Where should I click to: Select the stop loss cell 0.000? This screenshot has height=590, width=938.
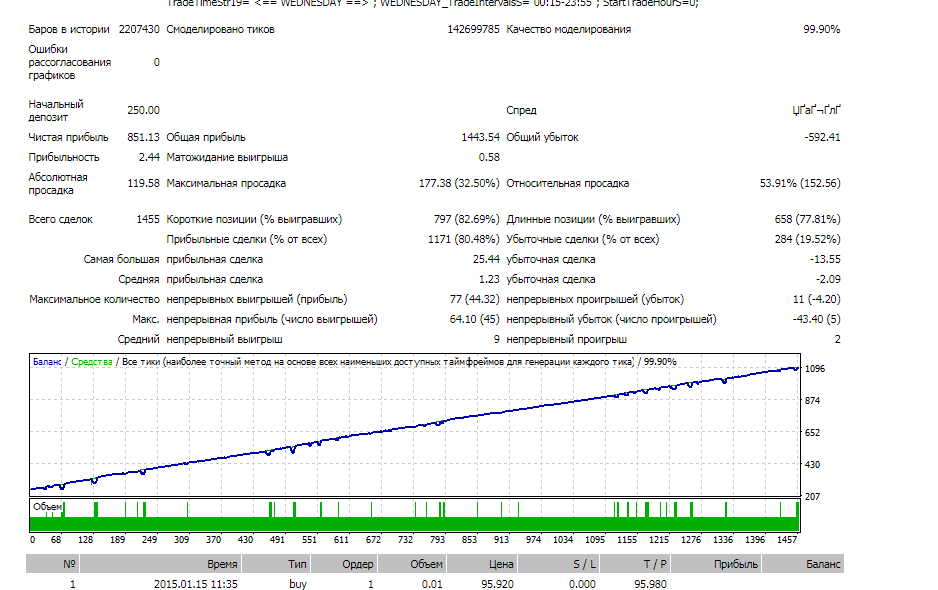582,584
